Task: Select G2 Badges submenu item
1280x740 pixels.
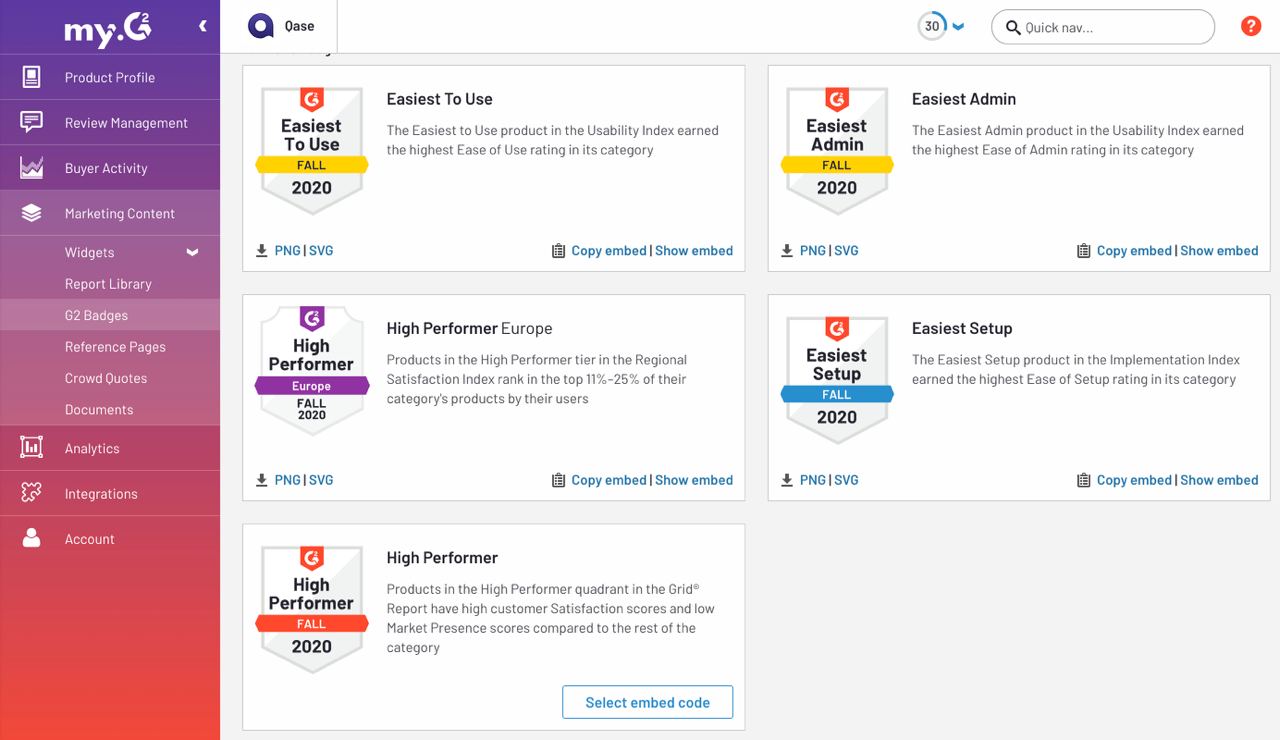Action: tap(110, 315)
